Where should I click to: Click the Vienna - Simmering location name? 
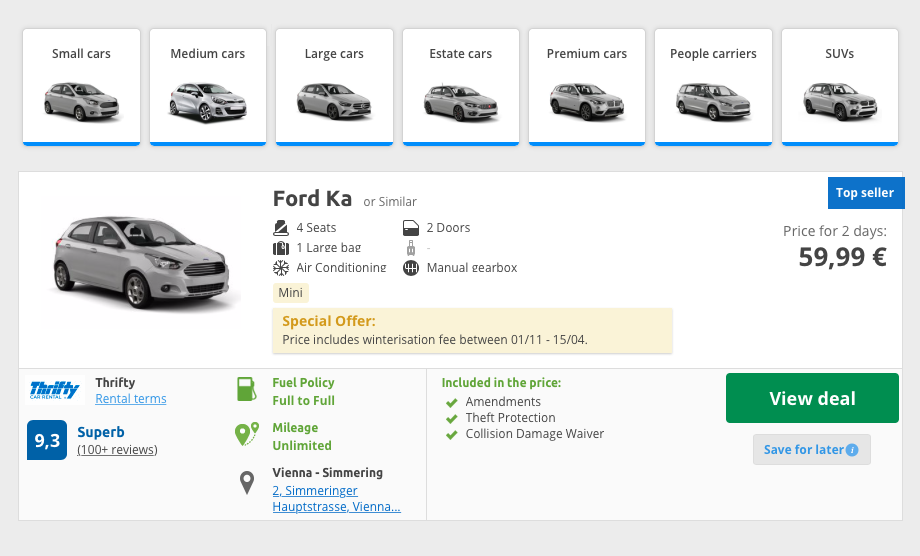tap(327, 473)
